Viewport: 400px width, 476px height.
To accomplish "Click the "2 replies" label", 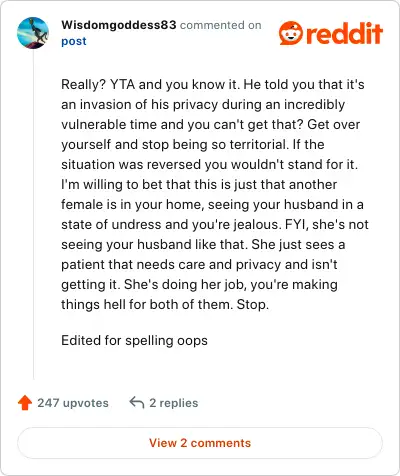I will point(174,403).
